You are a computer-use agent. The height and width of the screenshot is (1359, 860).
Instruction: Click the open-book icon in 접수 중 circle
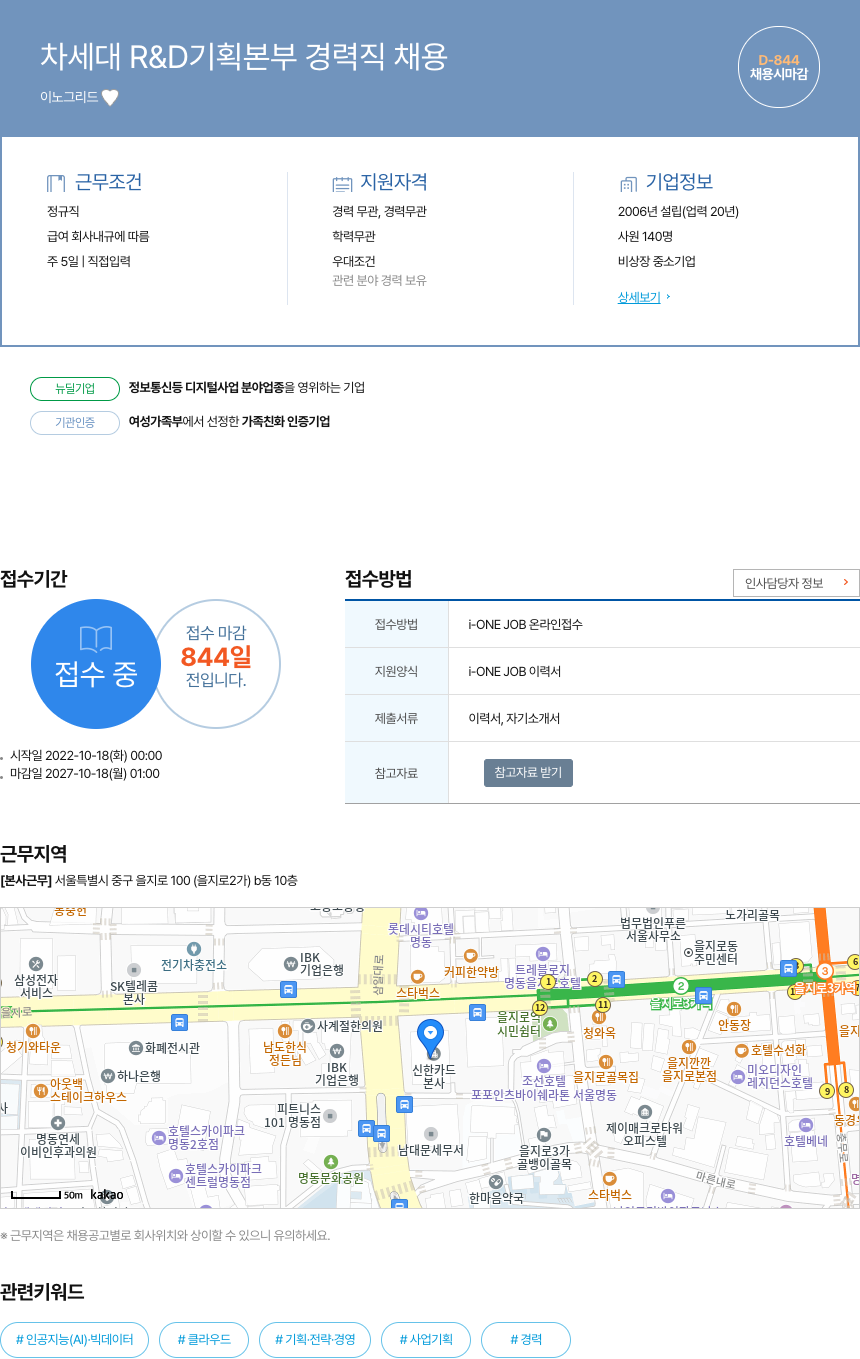(x=96, y=639)
